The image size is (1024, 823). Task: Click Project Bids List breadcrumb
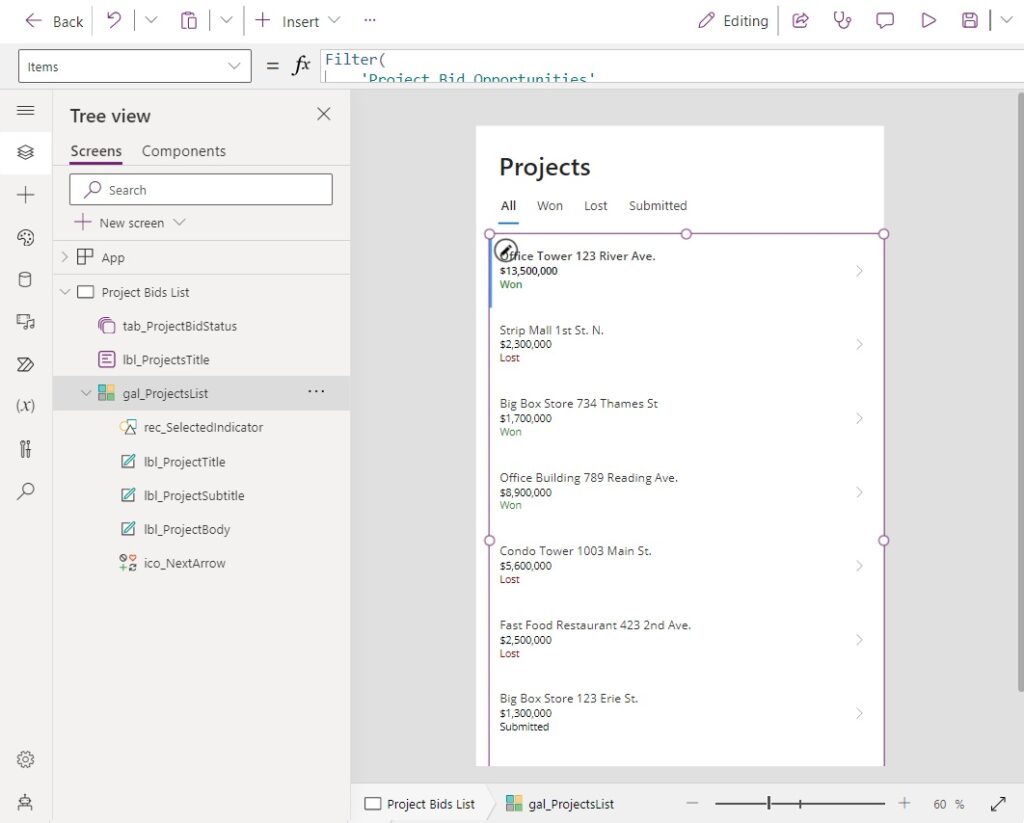pos(420,803)
